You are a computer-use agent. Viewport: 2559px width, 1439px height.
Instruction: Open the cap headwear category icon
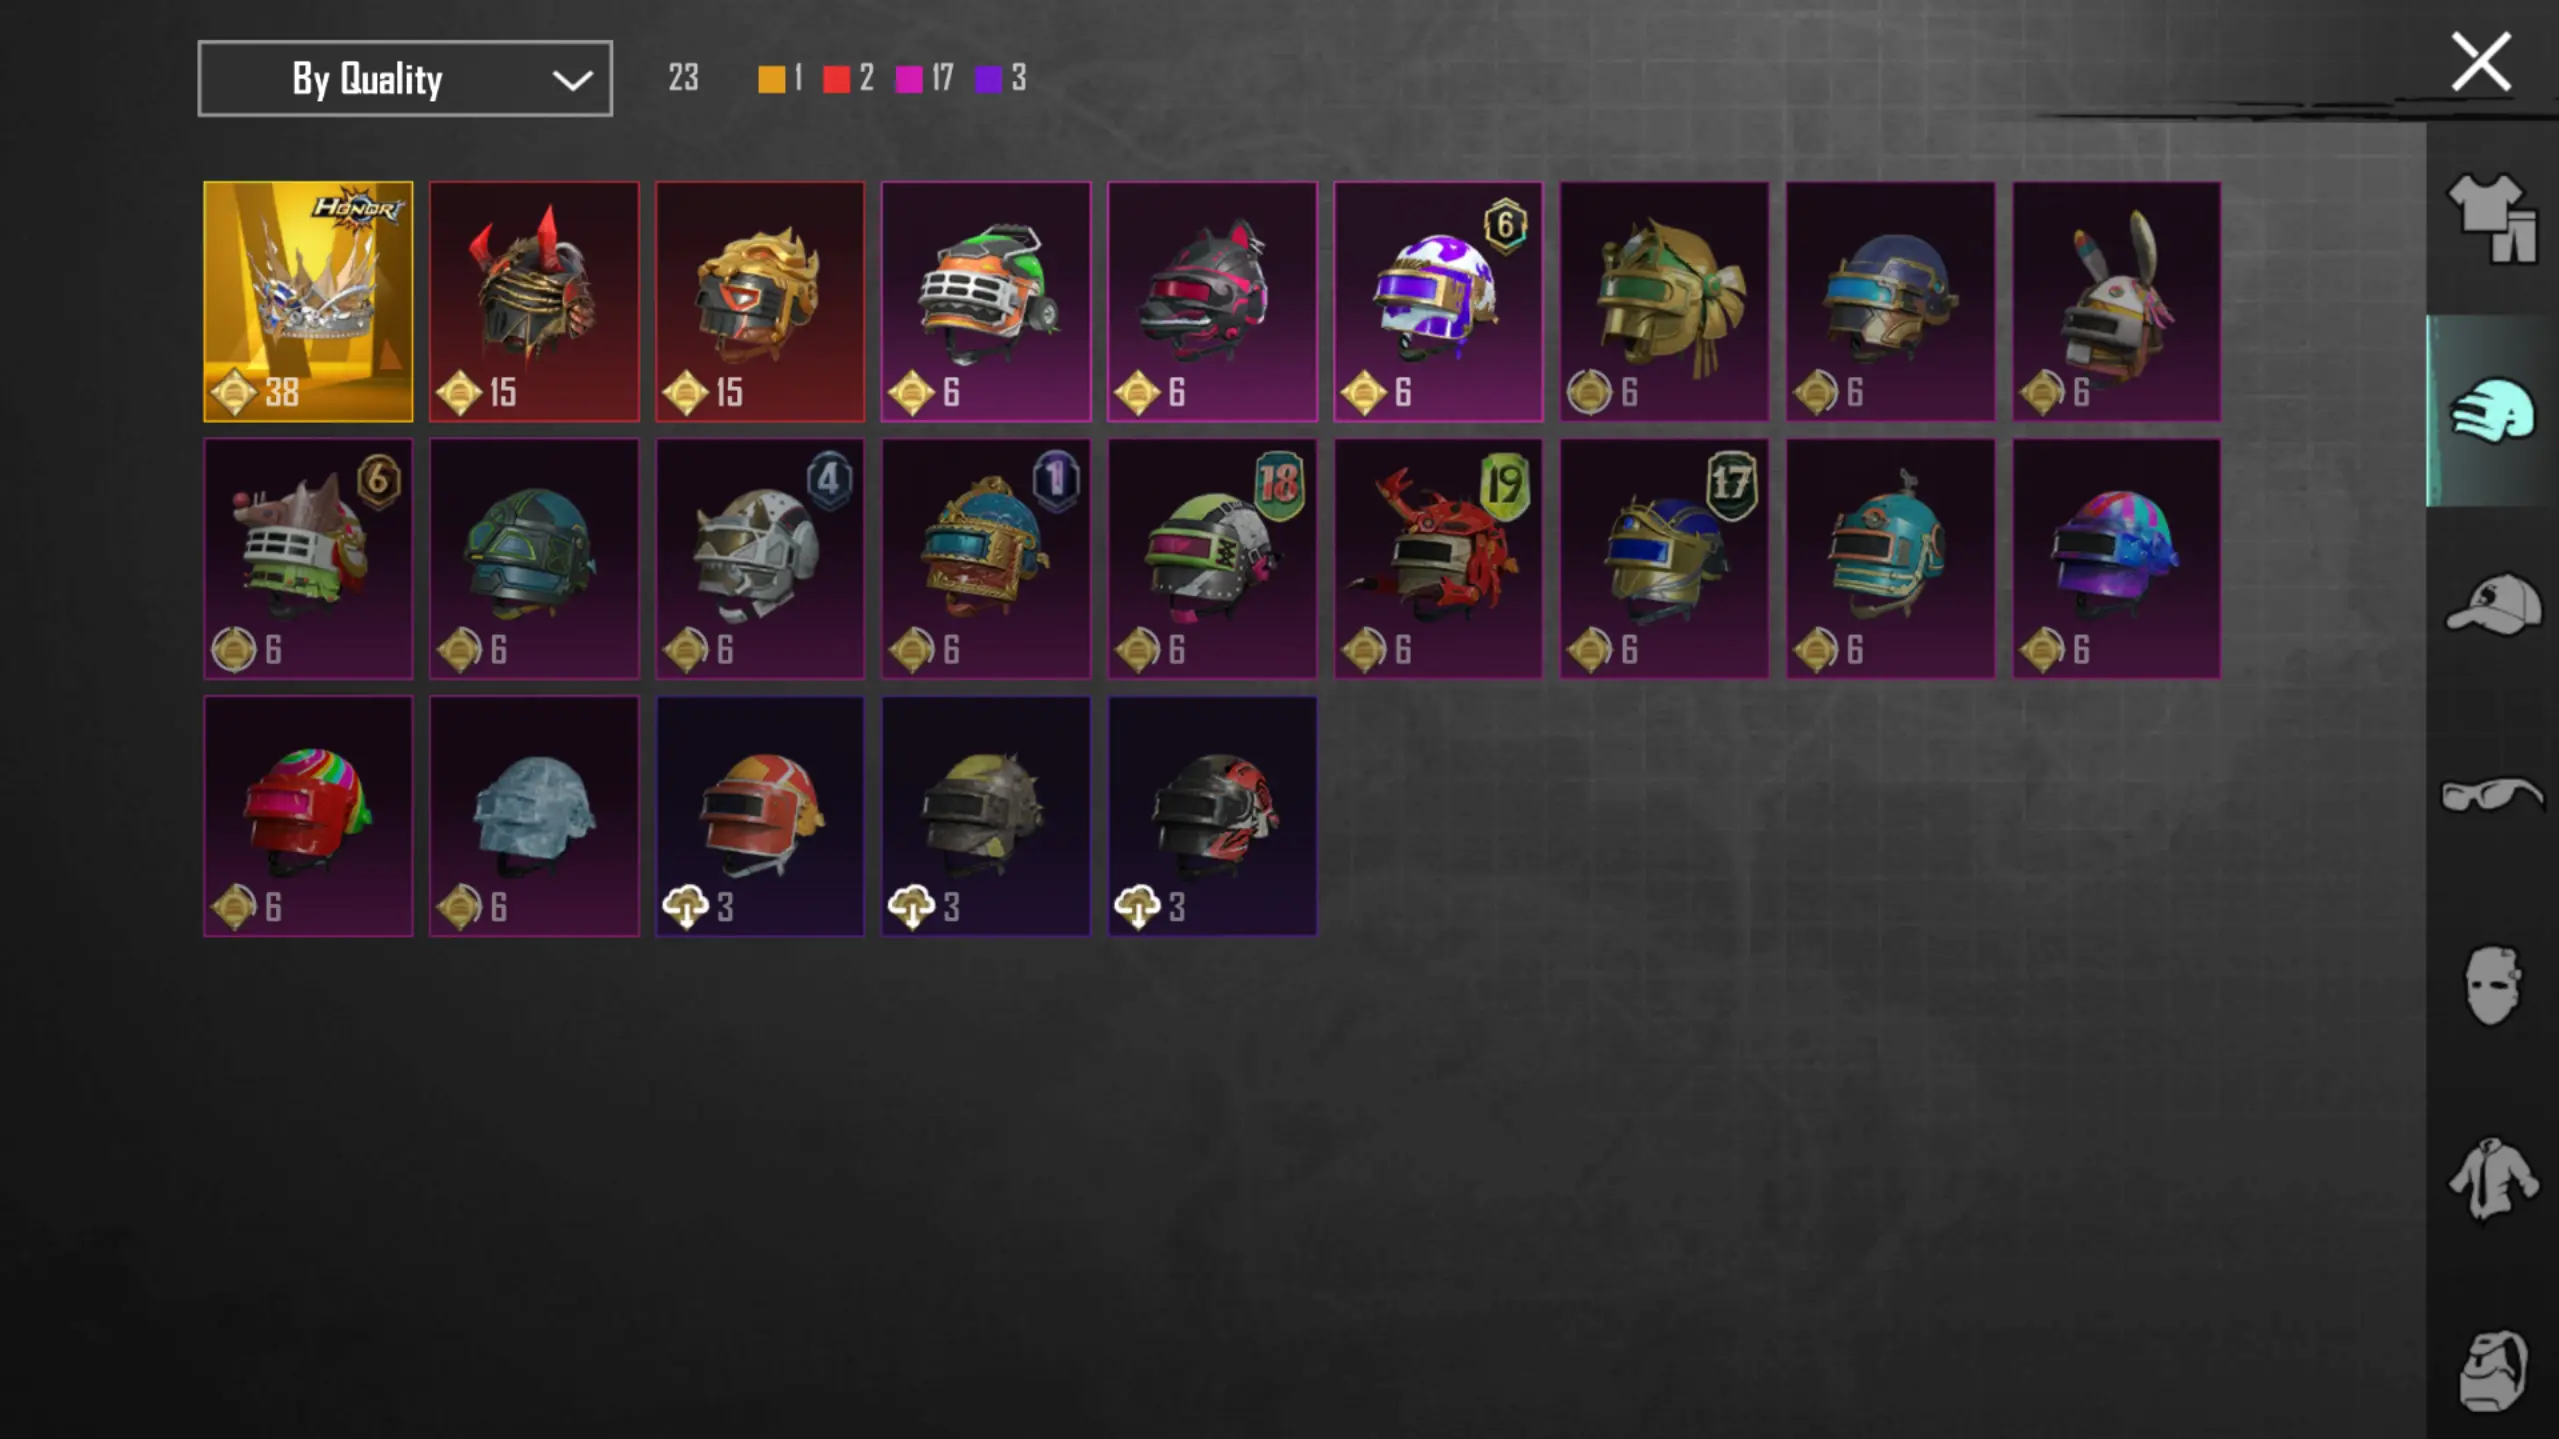click(x=2493, y=603)
